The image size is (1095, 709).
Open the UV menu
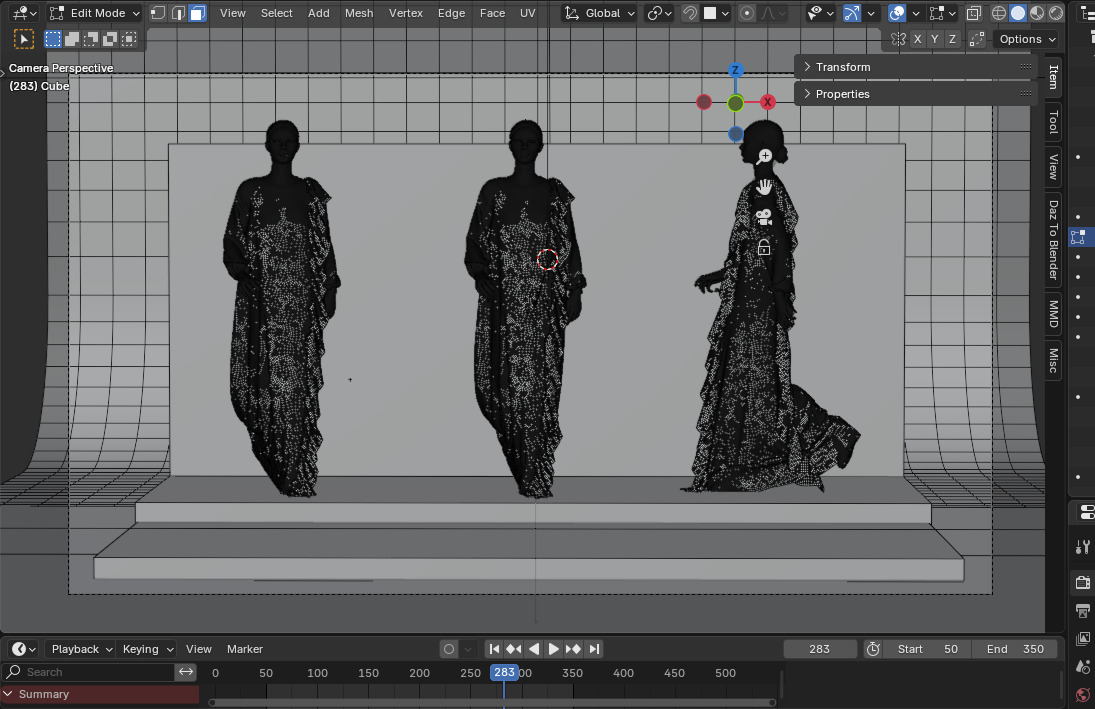point(528,13)
